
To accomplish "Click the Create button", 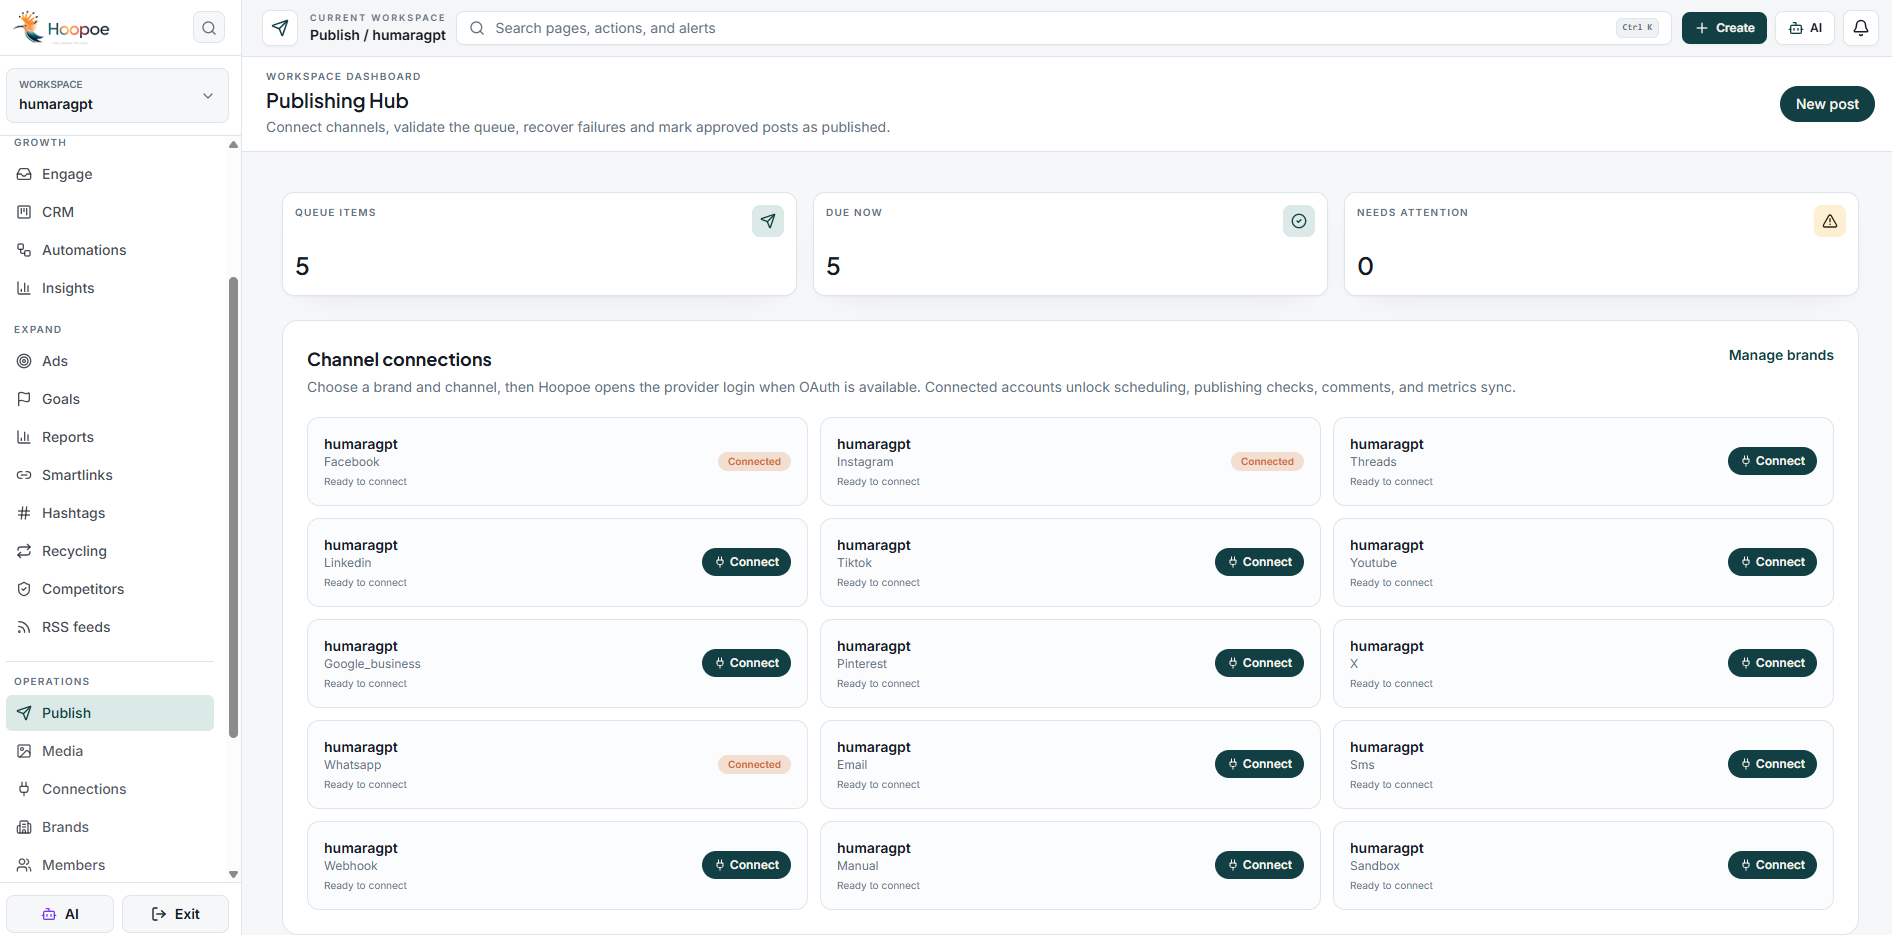I will point(1724,28).
